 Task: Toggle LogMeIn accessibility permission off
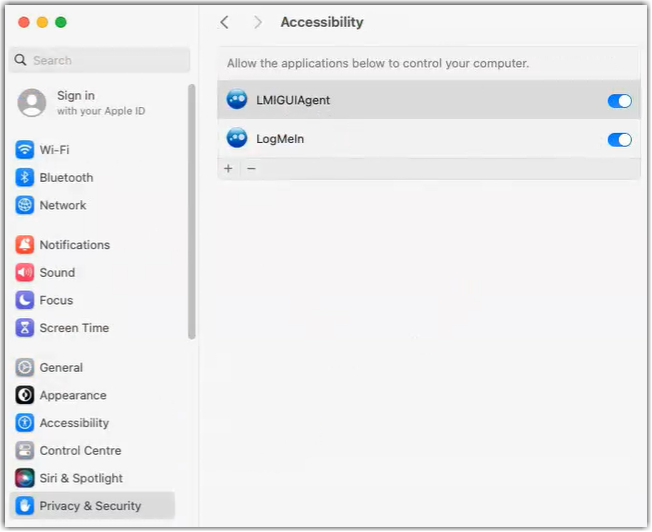tap(619, 140)
